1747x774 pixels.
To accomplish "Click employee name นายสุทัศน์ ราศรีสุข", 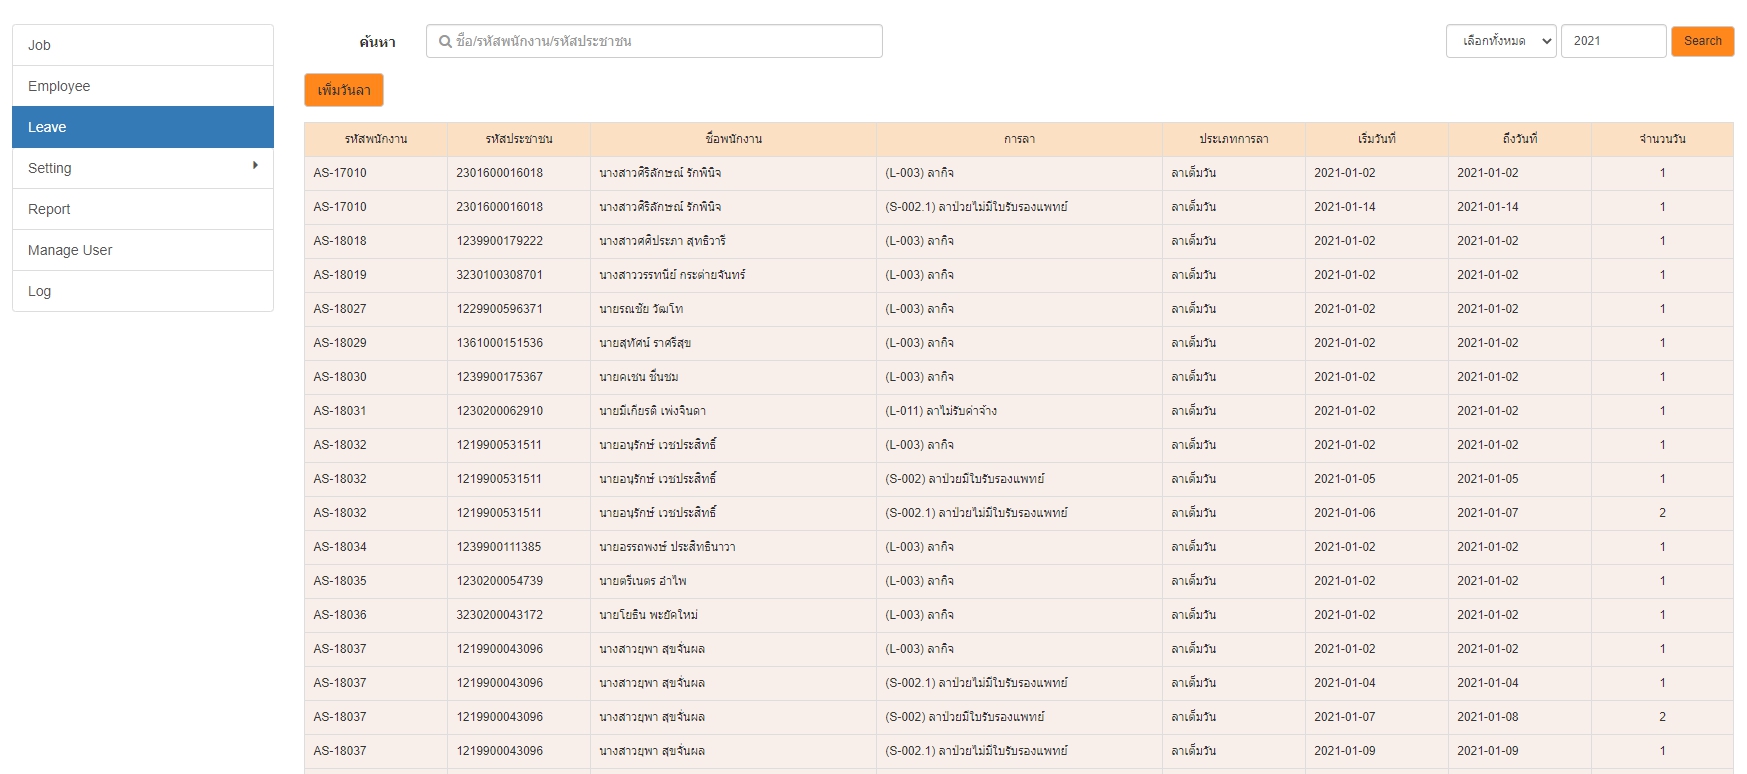I will (x=645, y=343).
